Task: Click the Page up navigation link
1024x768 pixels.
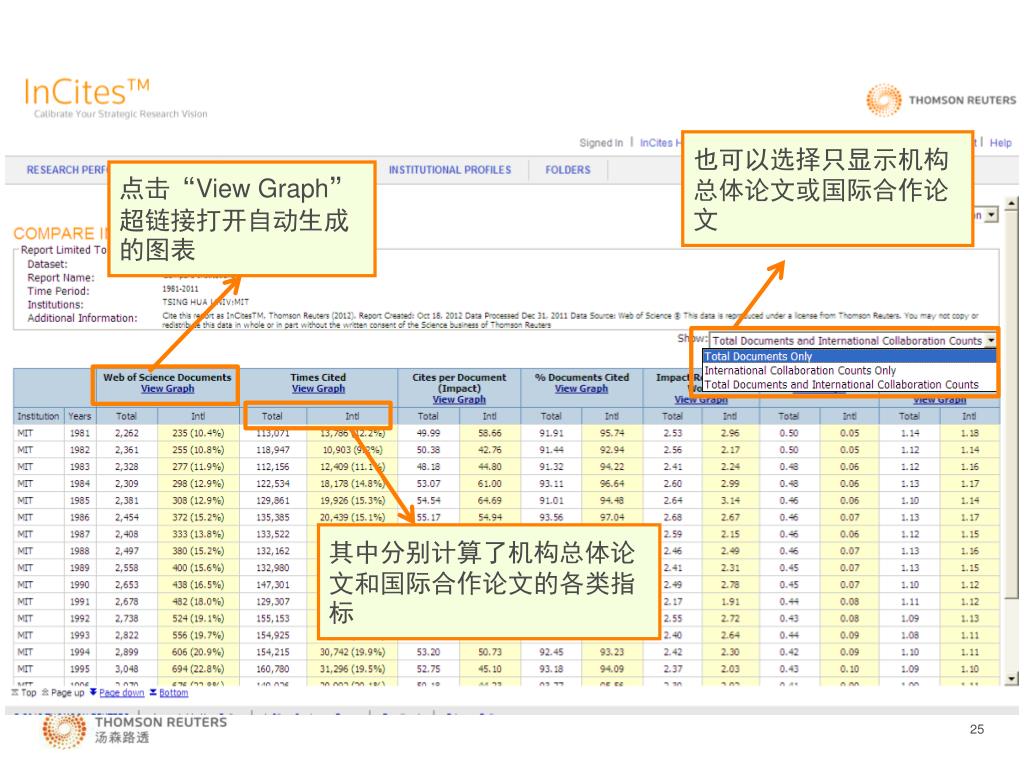Action: click(x=67, y=693)
